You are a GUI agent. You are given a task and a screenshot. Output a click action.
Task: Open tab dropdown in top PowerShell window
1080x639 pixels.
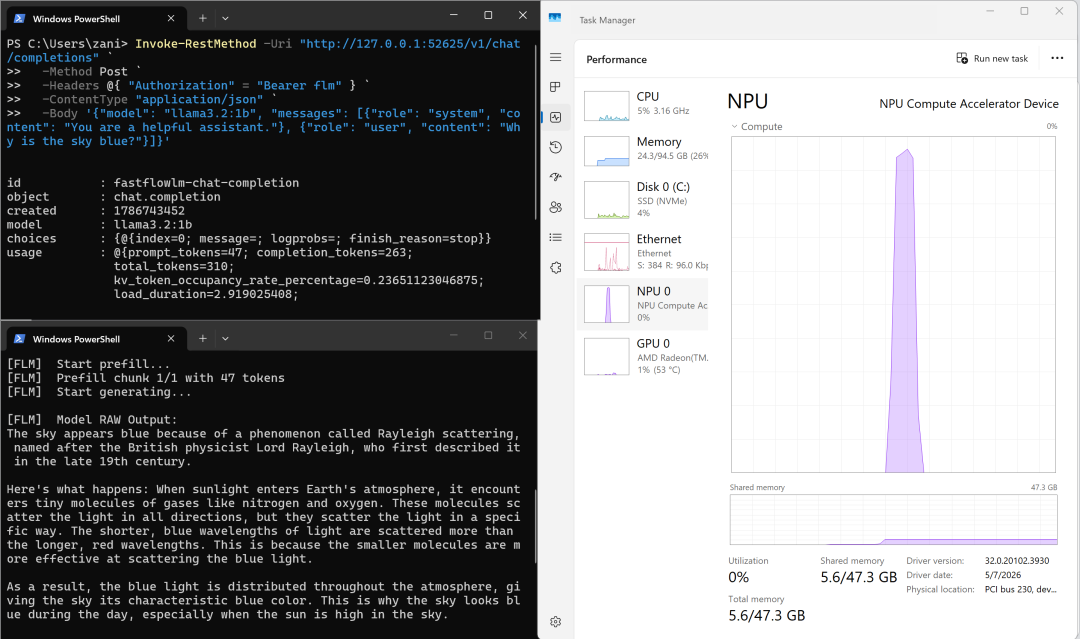(x=225, y=19)
